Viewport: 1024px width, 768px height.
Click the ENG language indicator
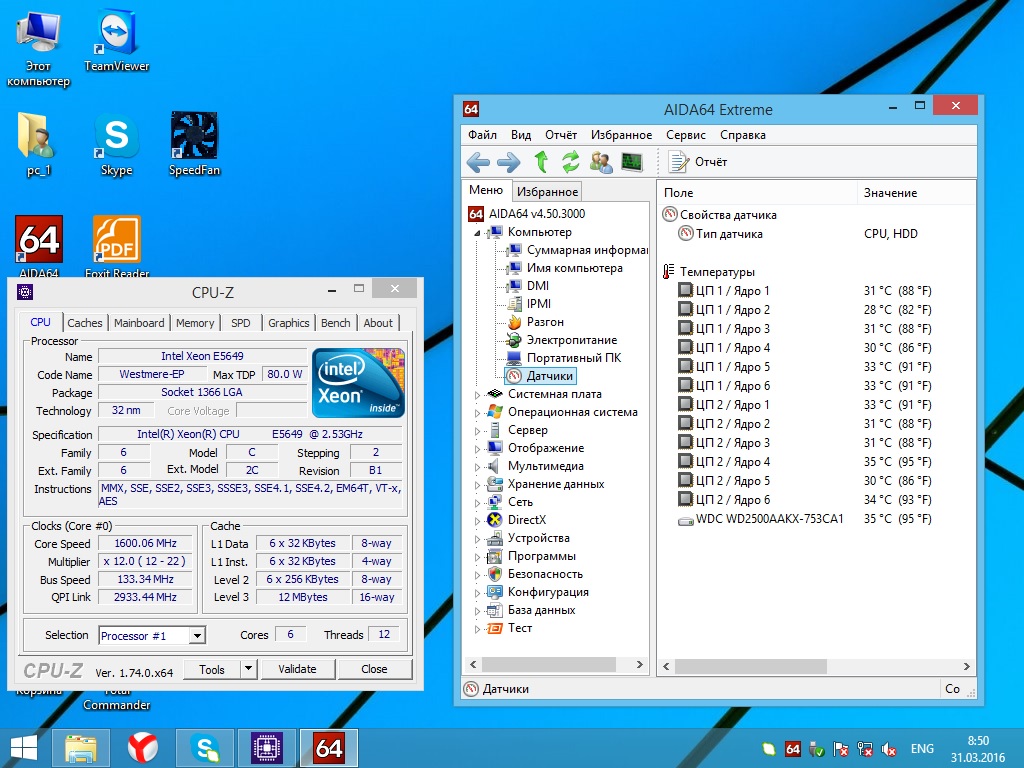[x=922, y=749]
